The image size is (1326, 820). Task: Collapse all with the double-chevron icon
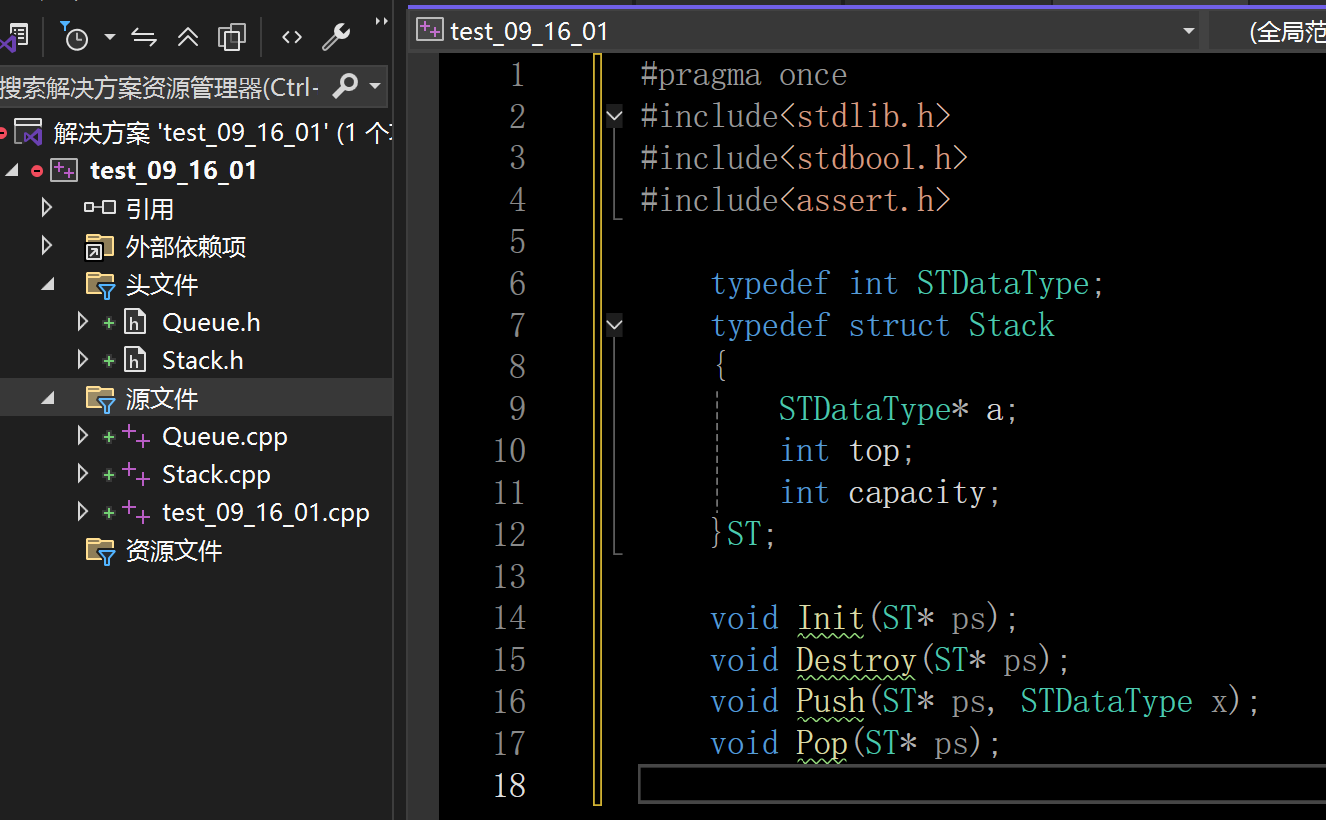click(x=188, y=37)
